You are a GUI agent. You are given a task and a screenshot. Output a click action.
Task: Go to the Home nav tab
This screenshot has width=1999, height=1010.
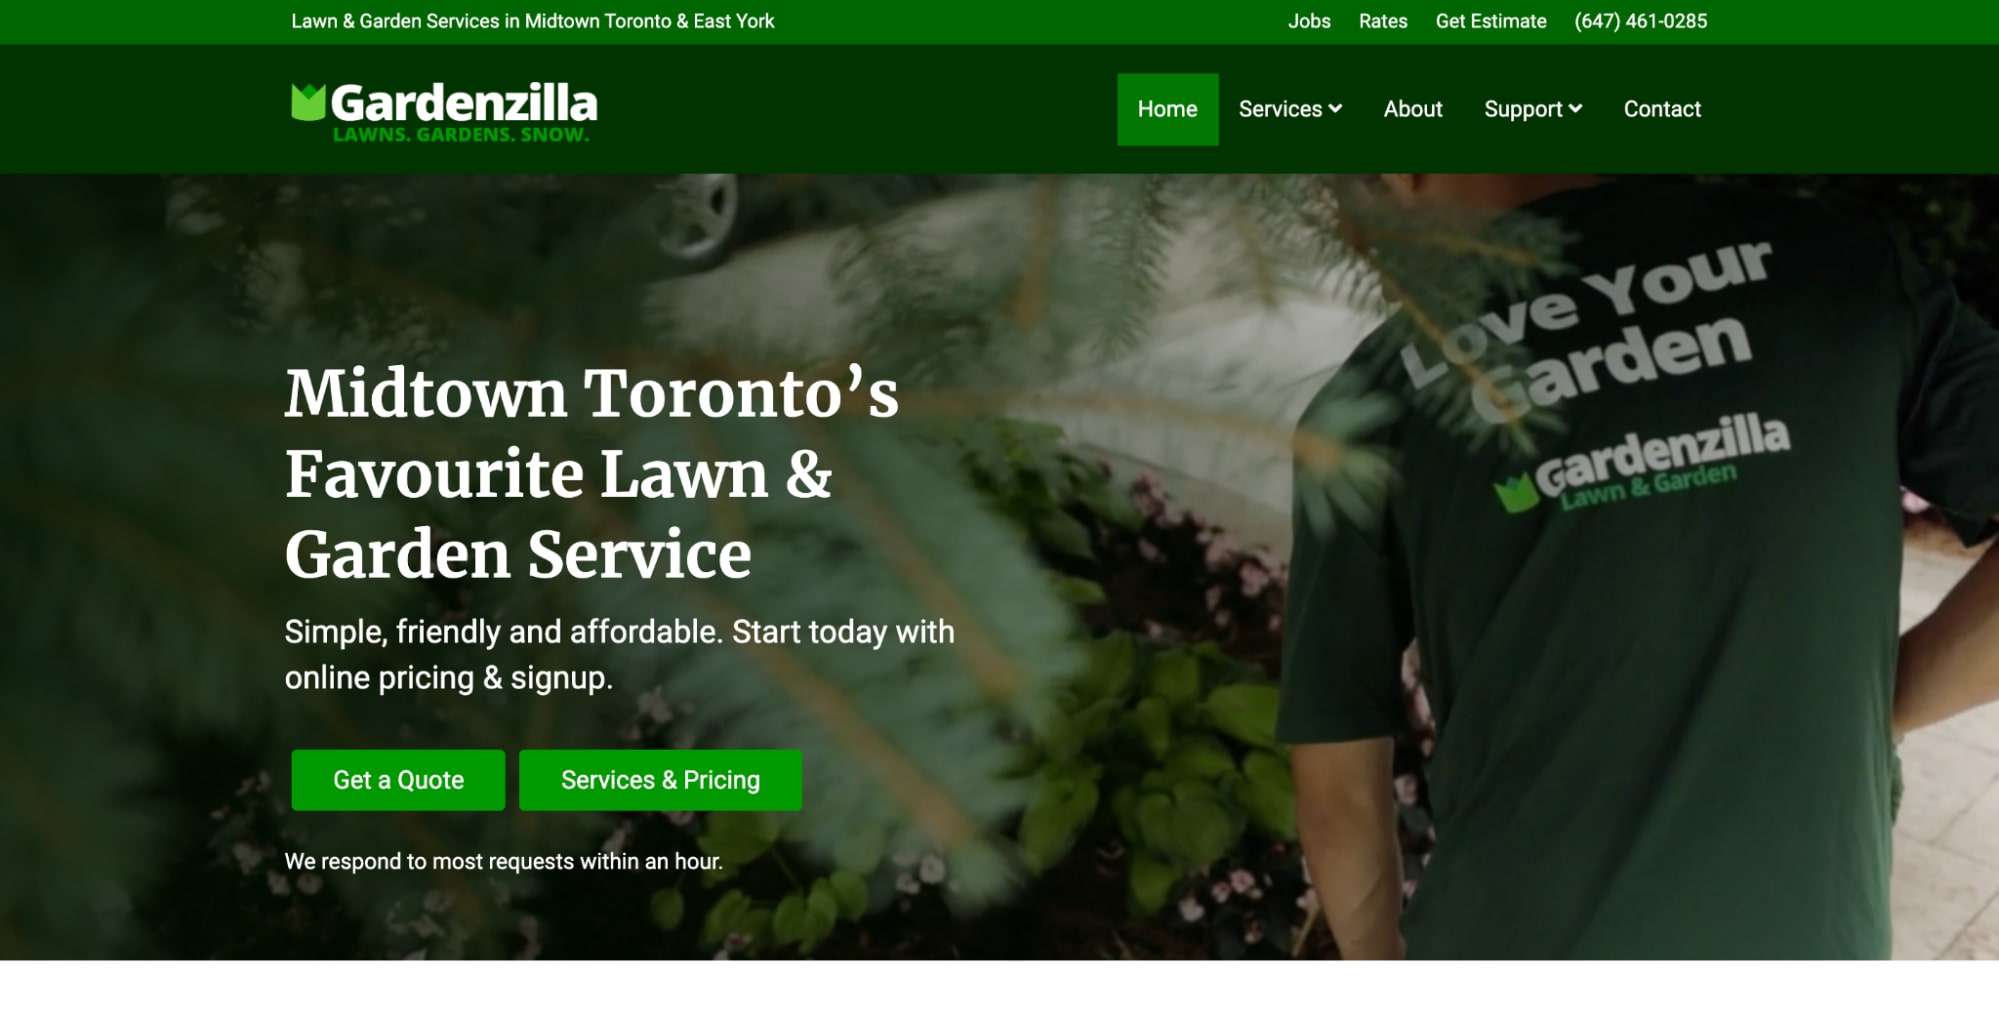(x=1167, y=109)
